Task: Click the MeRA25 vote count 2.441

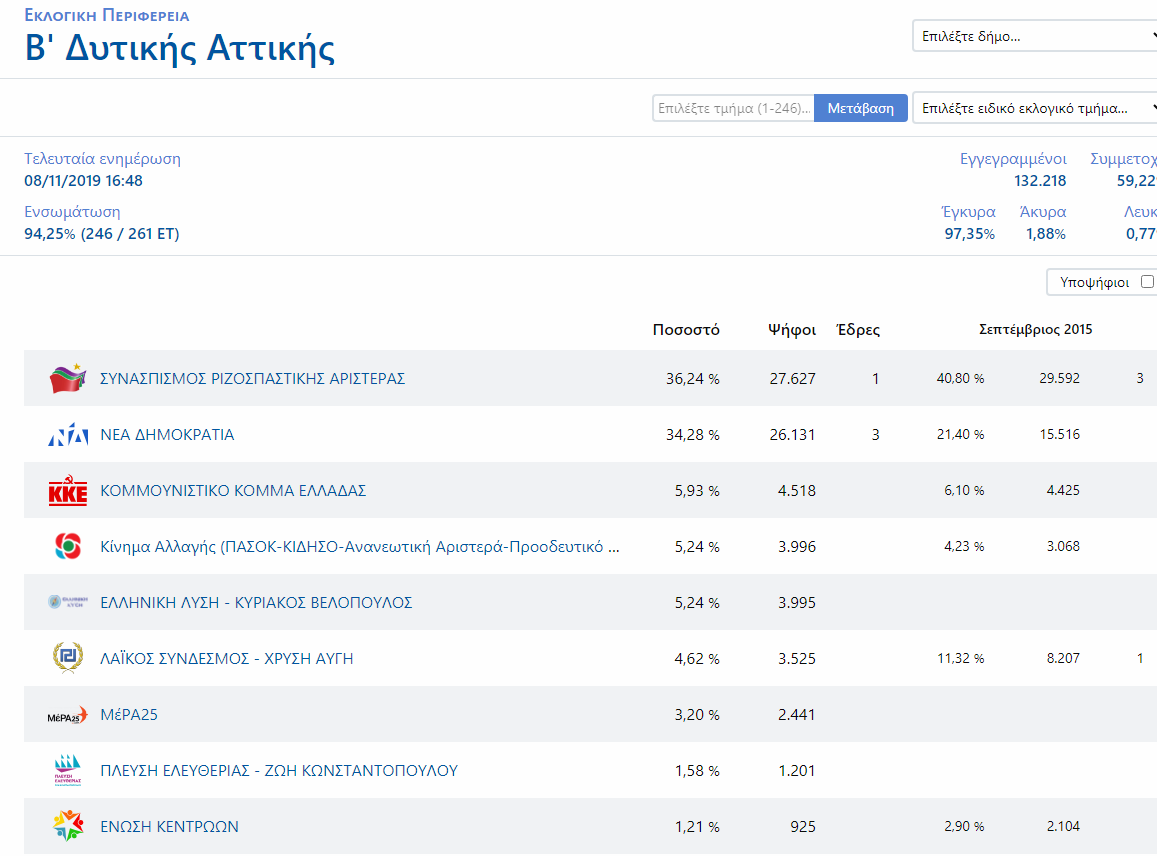Action: pyautogui.click(x=797, y=714)
